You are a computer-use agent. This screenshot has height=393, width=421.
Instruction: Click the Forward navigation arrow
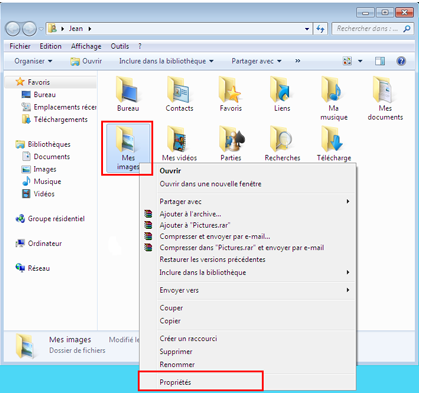pyautogui.click(x=29, y=29)
